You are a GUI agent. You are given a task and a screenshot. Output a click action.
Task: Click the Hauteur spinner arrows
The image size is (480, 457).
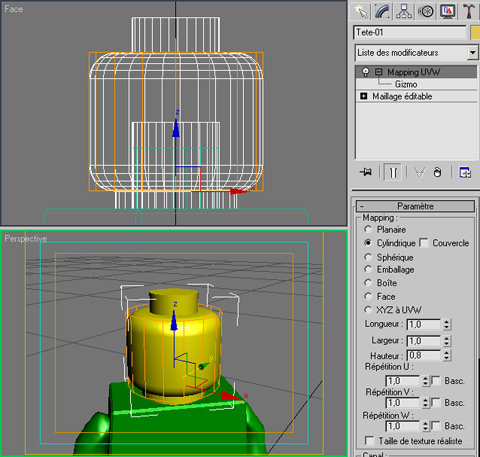(x=447, y=355)
